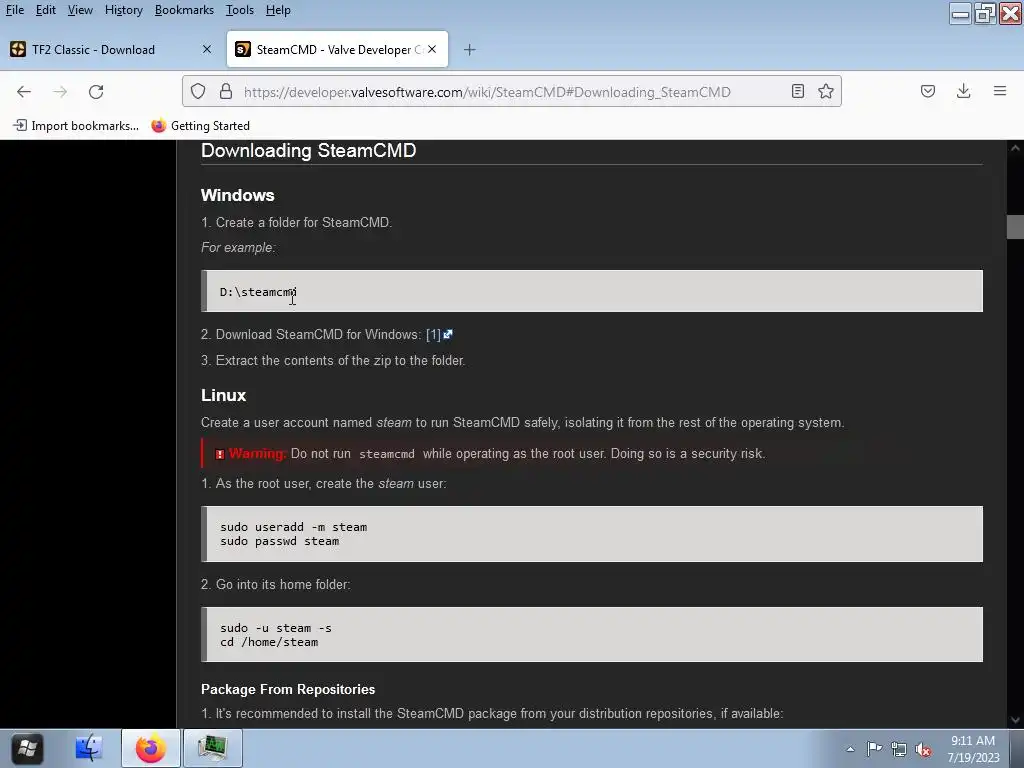Open the Firefox hamburger menu
This screenshot has width=1024, height=768.
coord(1000,91)
